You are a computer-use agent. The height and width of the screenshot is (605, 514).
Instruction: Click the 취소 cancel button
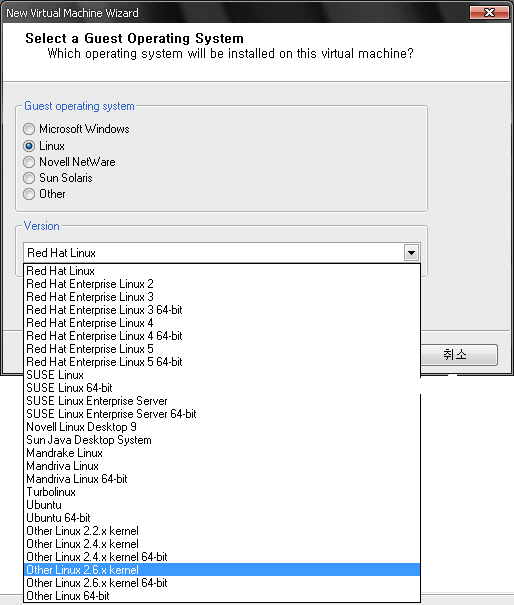tap(459, 355)
